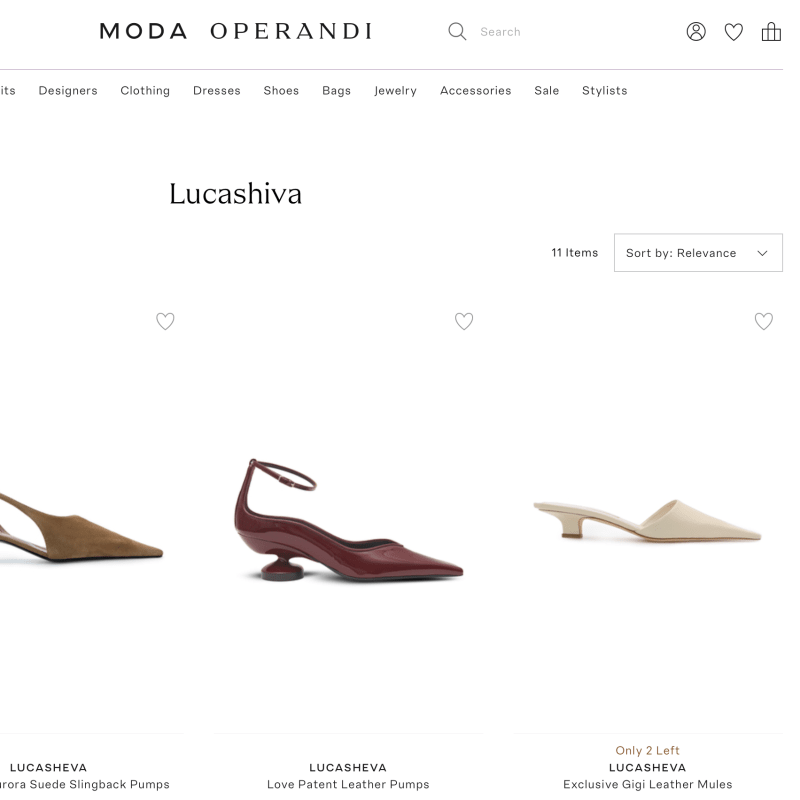Open the search magnifying glass icon
The height and width of the screenshot is (800, 800).
pyautogui.click(x=457, y=31)
